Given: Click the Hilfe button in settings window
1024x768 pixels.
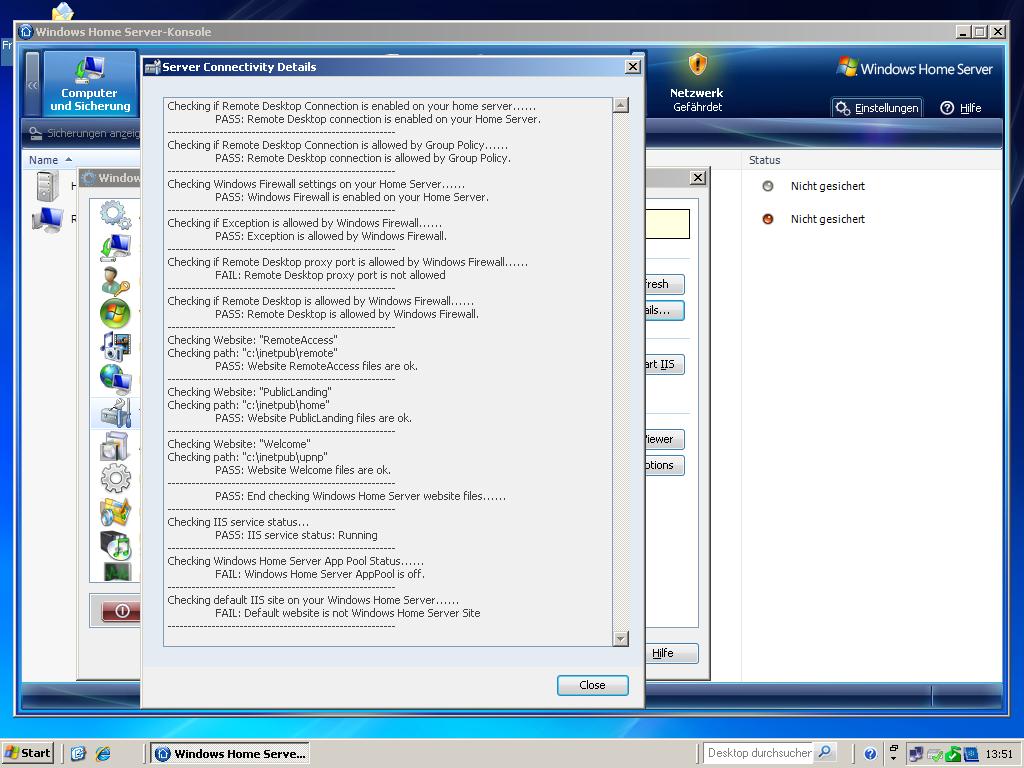Looking at the screenshot, I should click(x=672, y=653).
